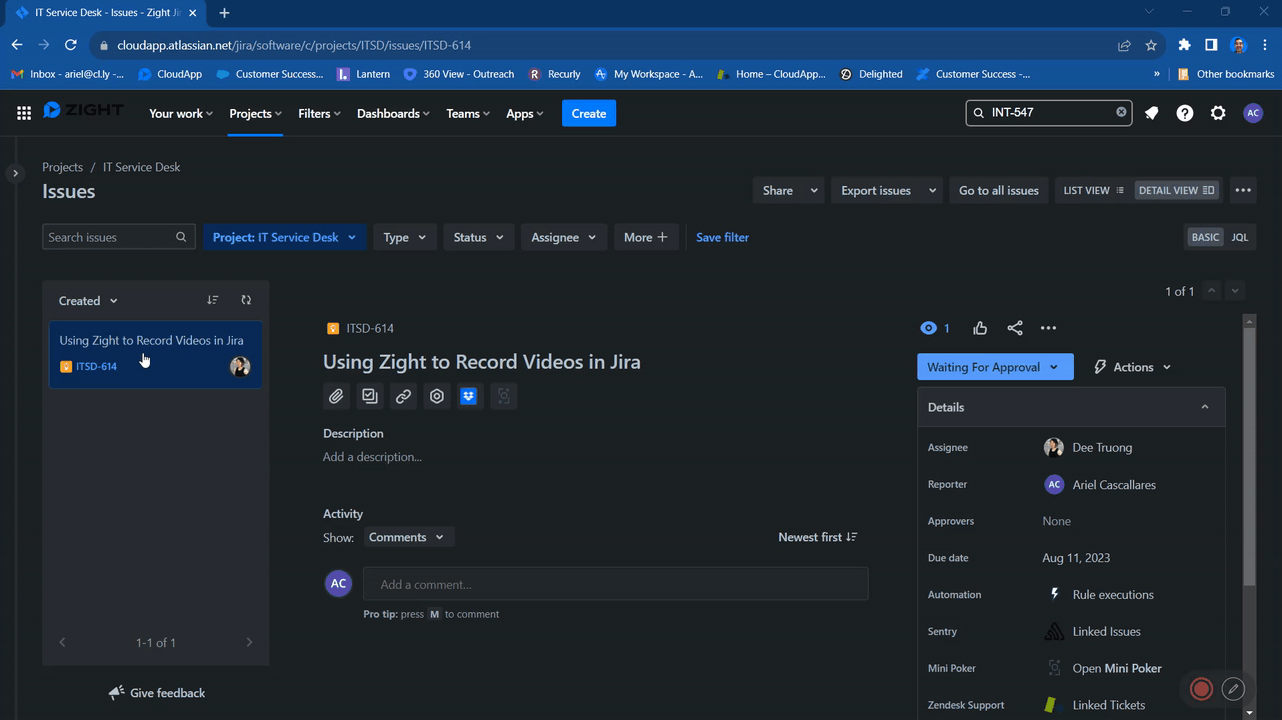Open the more options menu beside Detail View
1282x720 pixels.
tap(1243, 190)
